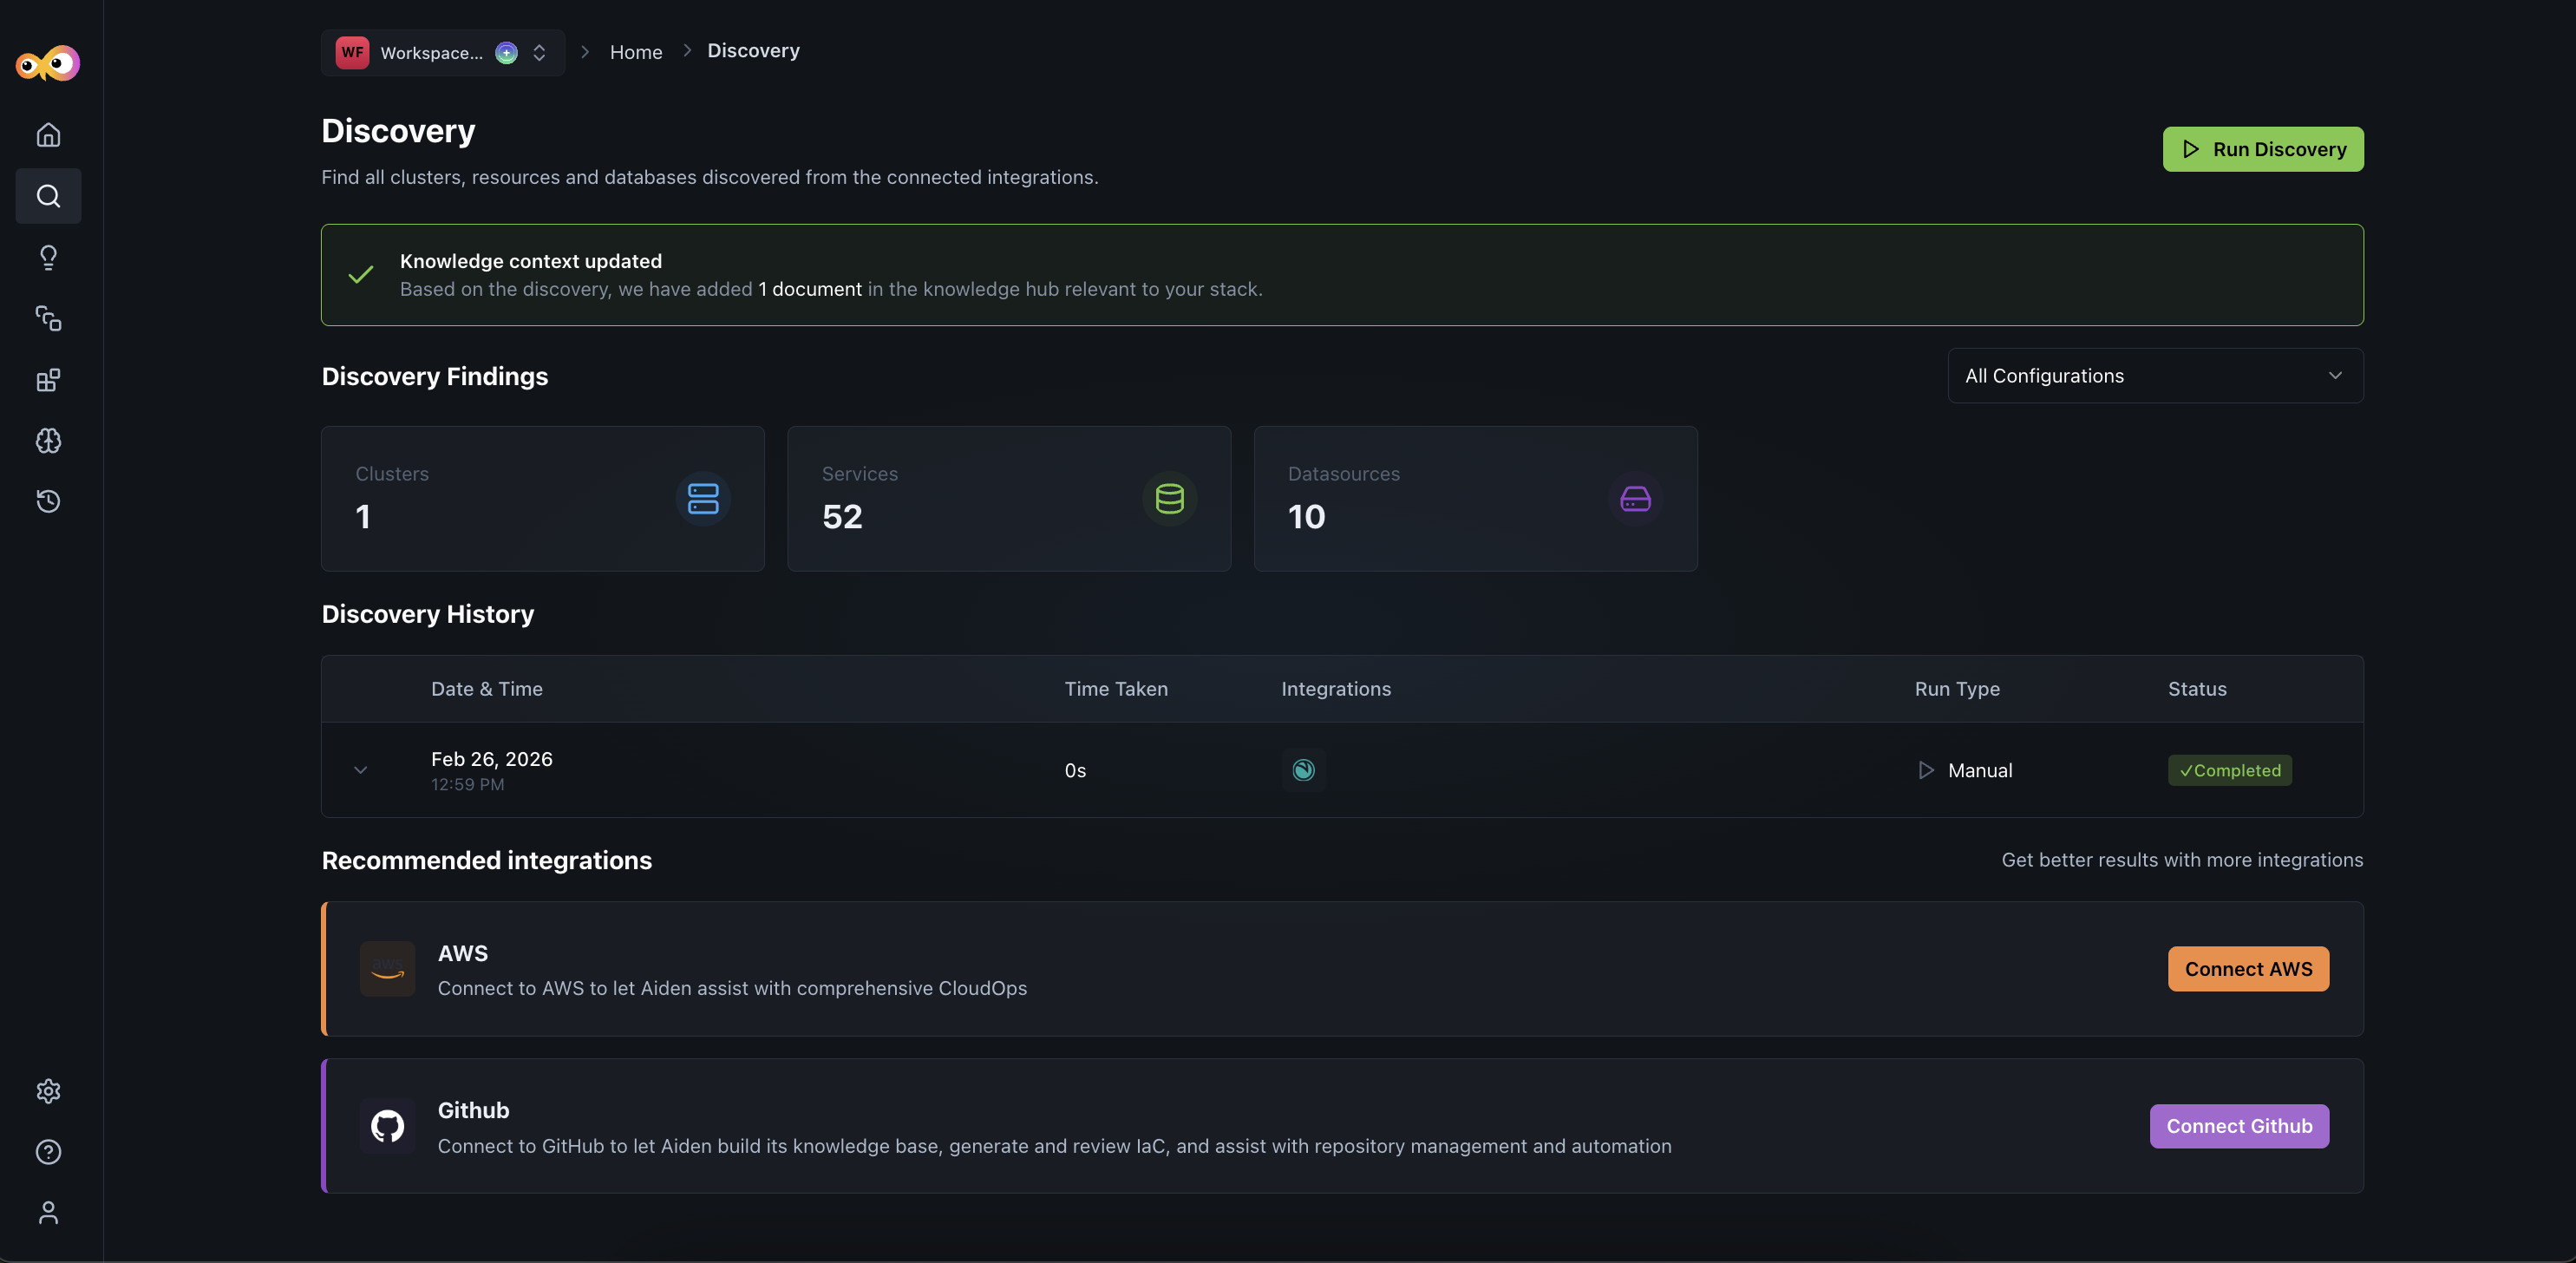Open the All Configurations dropdown
This screenshot has width=2576, height=1263.
(2155, 375)
